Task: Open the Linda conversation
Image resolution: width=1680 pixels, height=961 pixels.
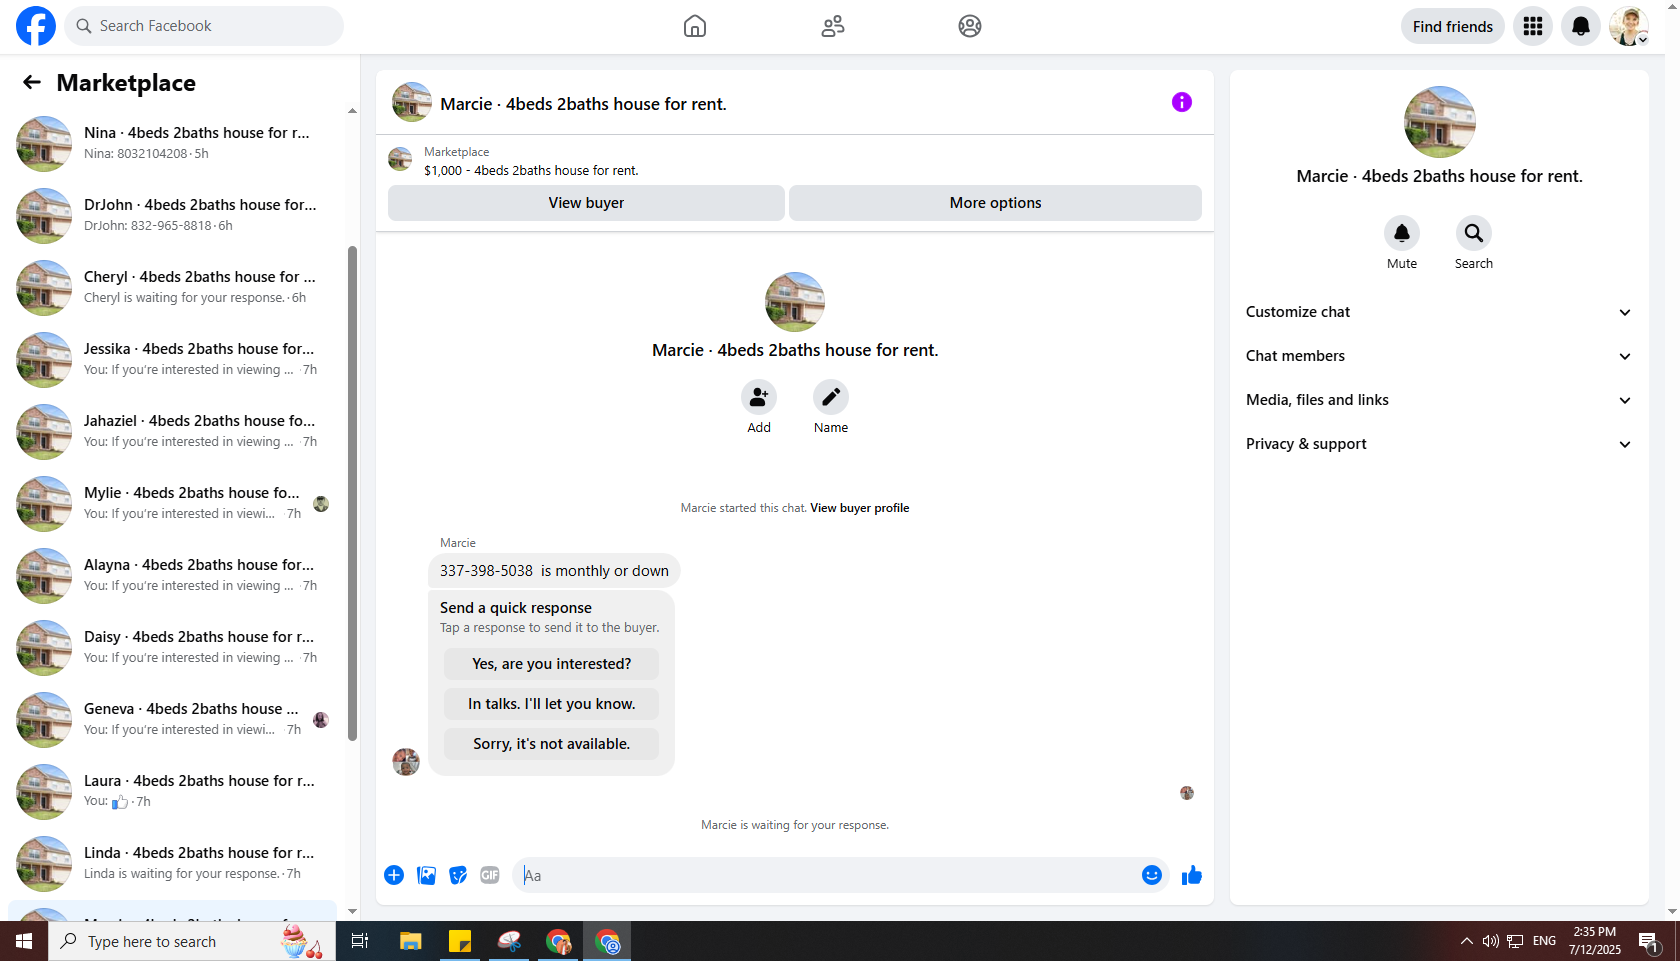Action: point(174,863)
